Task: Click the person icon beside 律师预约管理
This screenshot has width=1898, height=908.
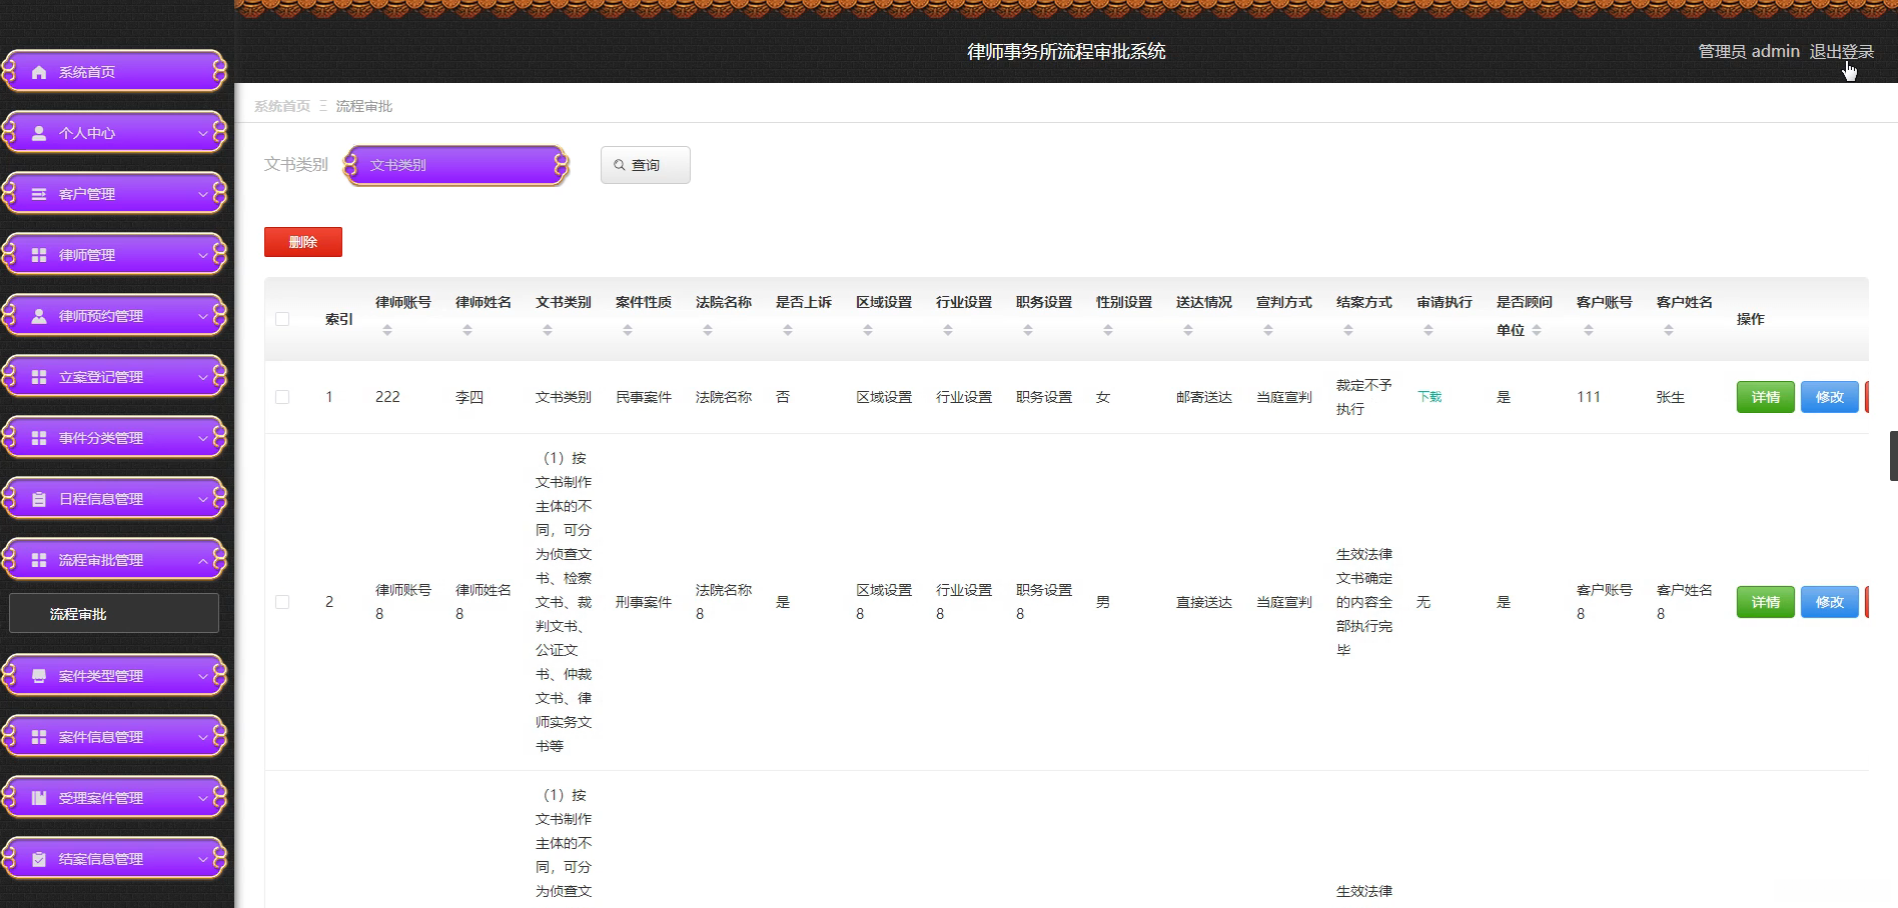Action: [x=39, y=316]
